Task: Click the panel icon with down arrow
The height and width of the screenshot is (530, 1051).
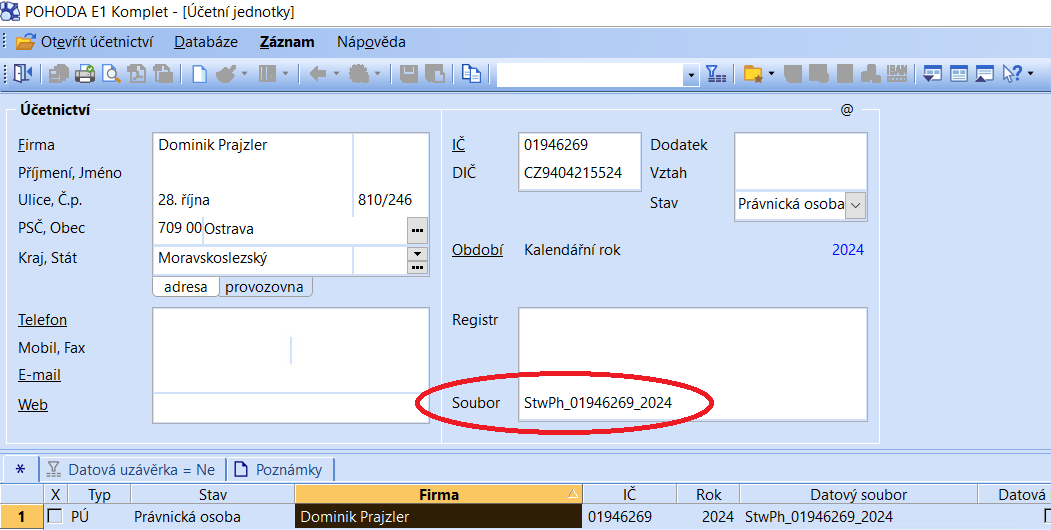Action: coord(932,74)
